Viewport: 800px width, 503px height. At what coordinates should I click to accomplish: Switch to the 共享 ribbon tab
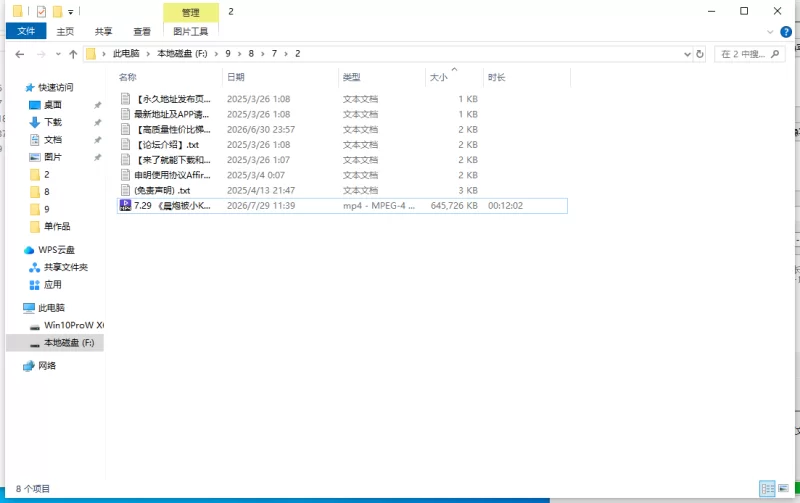(103, 32)
